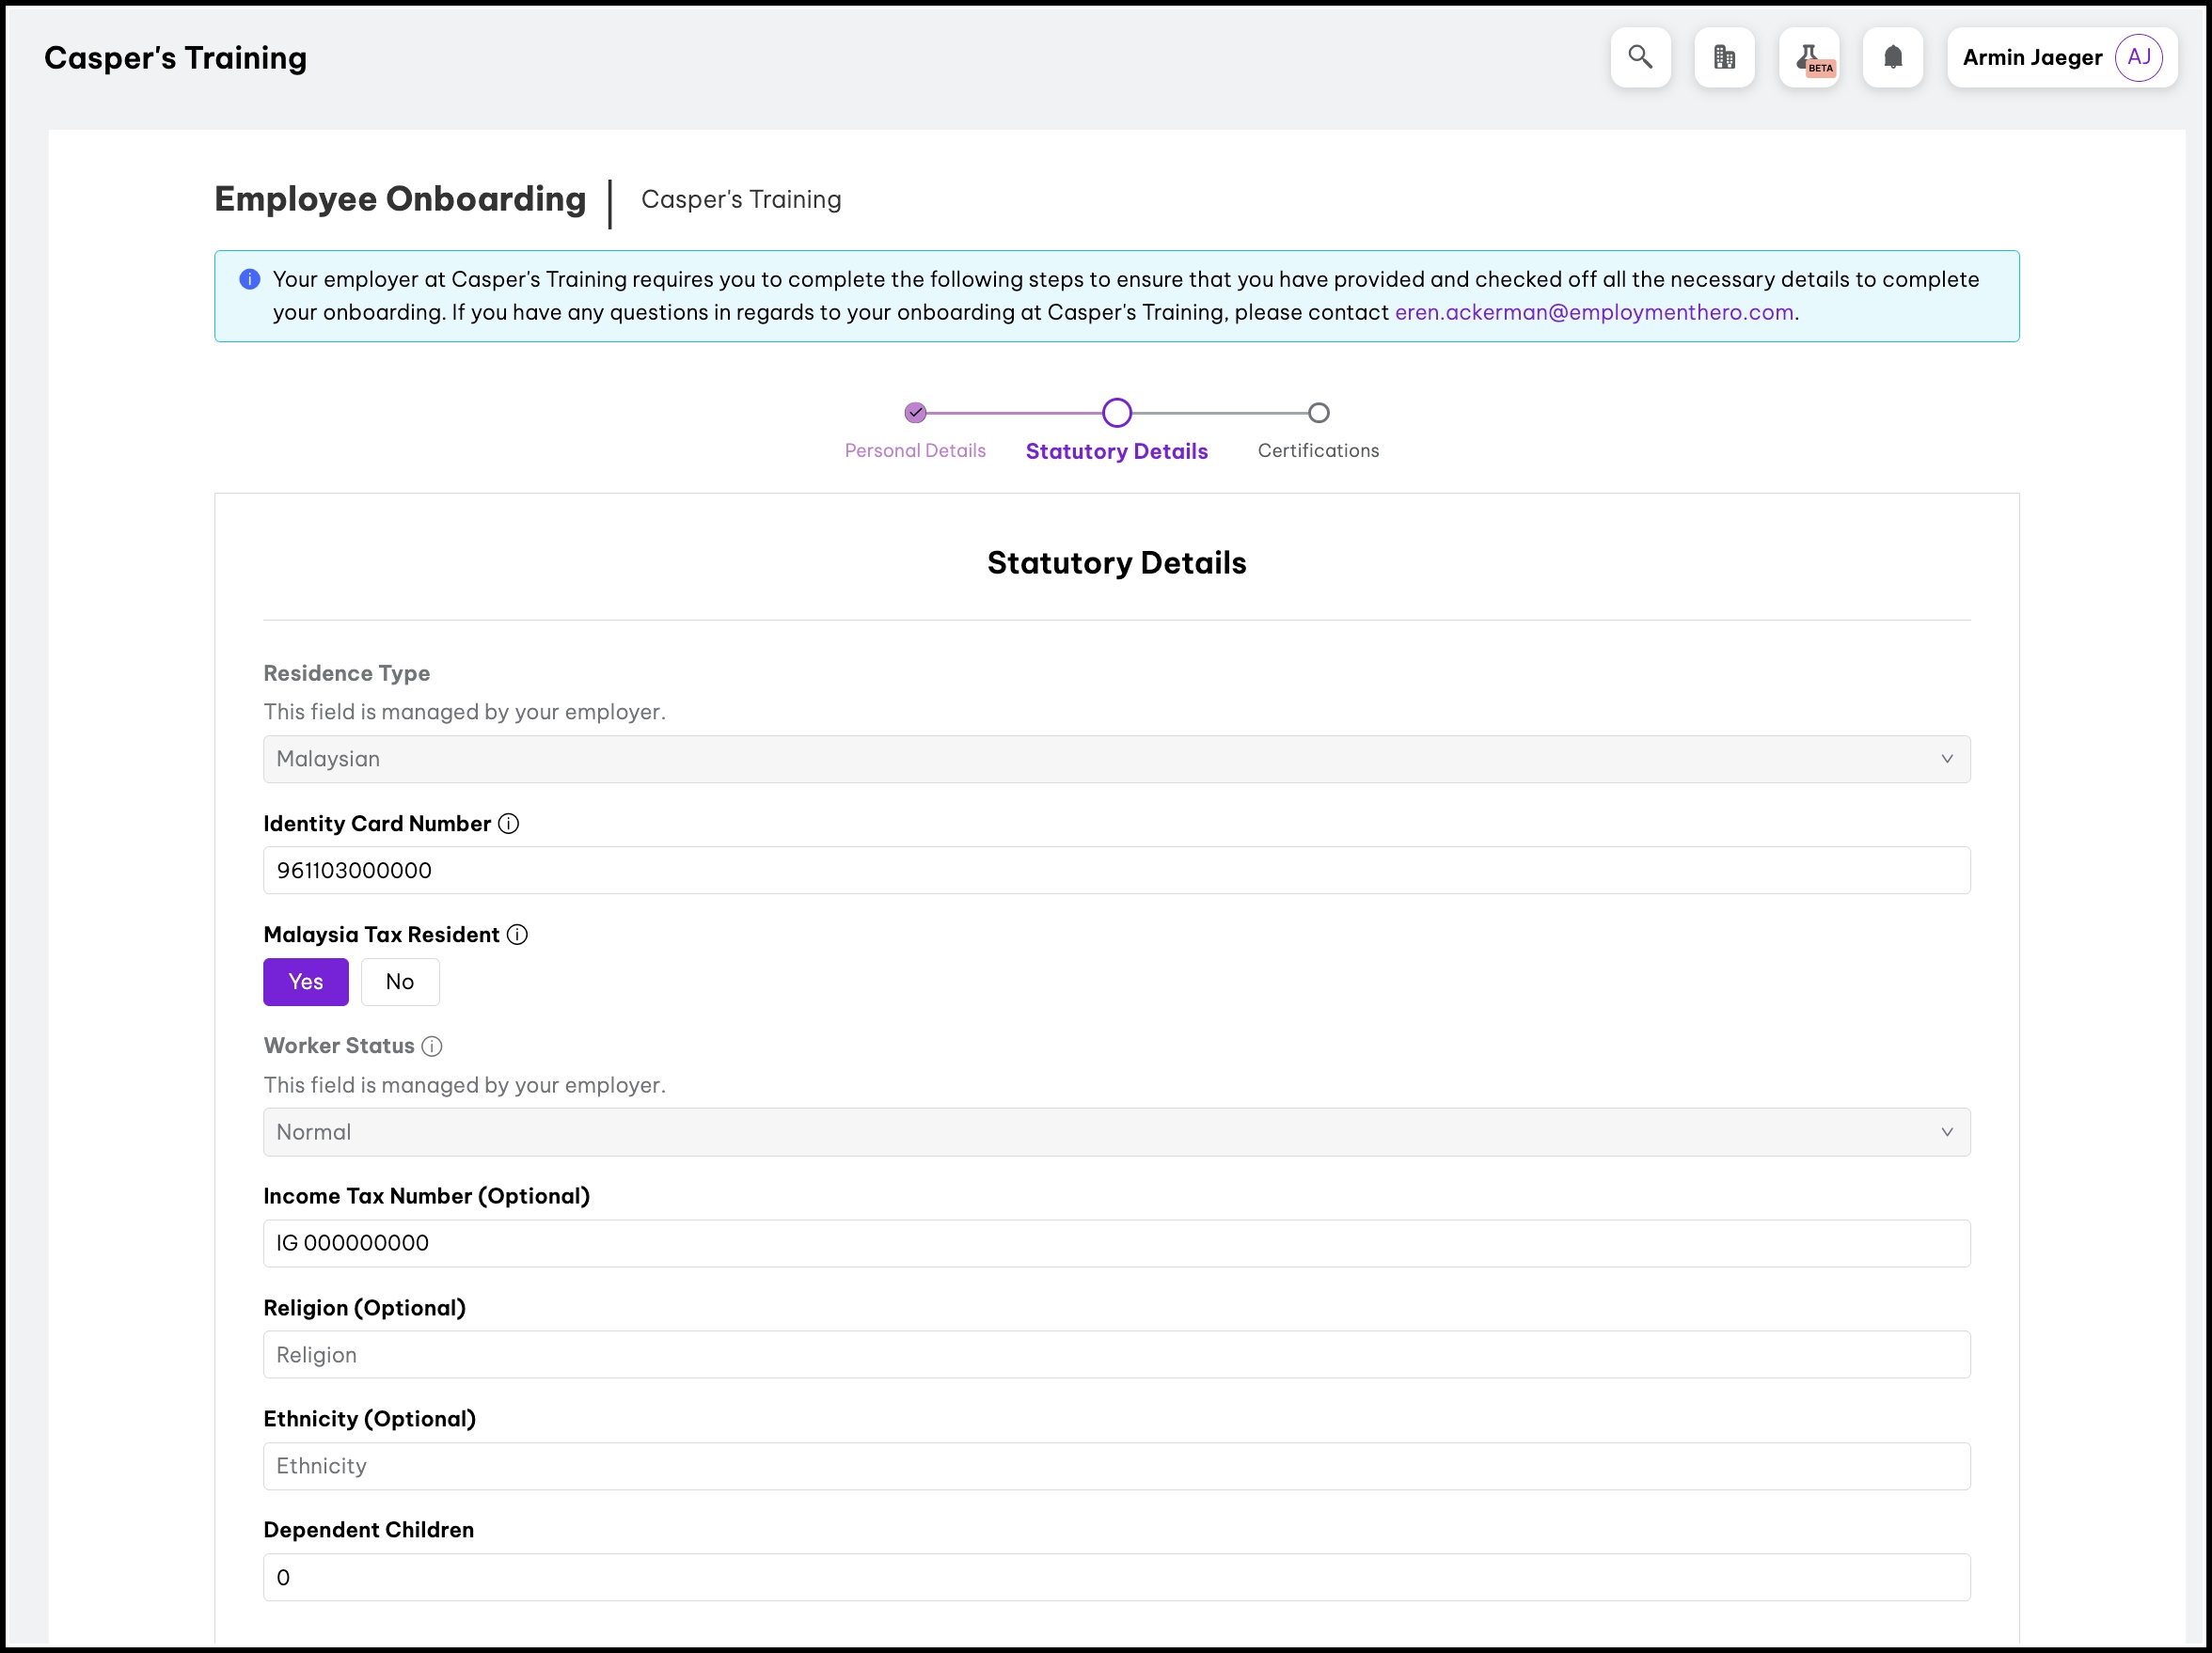
Task: Go to the Certifications step
Action: click(1318, 449)
